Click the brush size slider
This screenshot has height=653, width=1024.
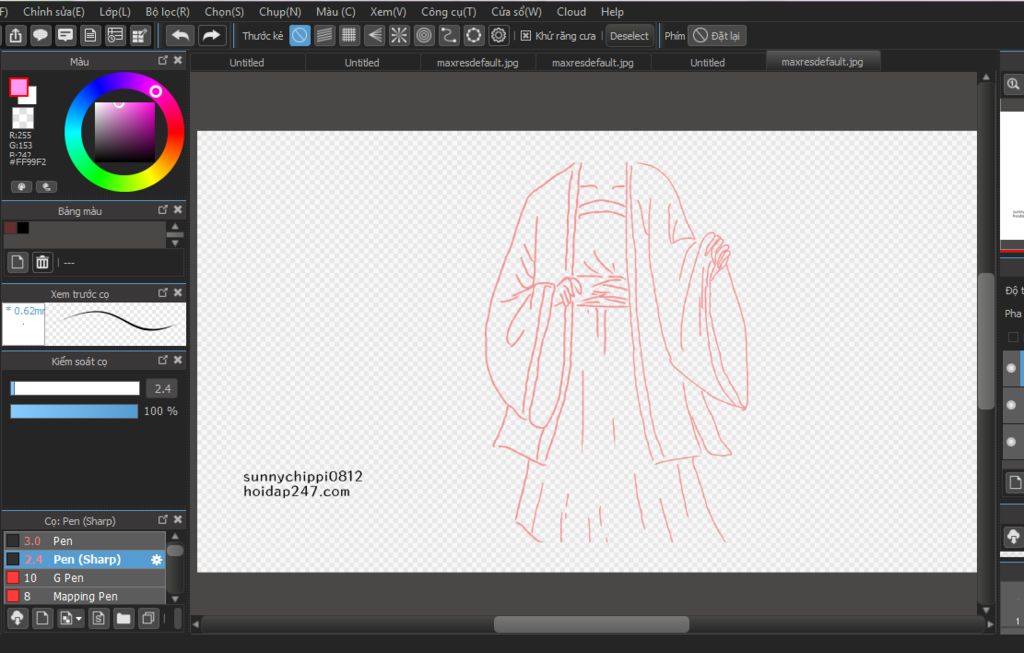(75, 389)
